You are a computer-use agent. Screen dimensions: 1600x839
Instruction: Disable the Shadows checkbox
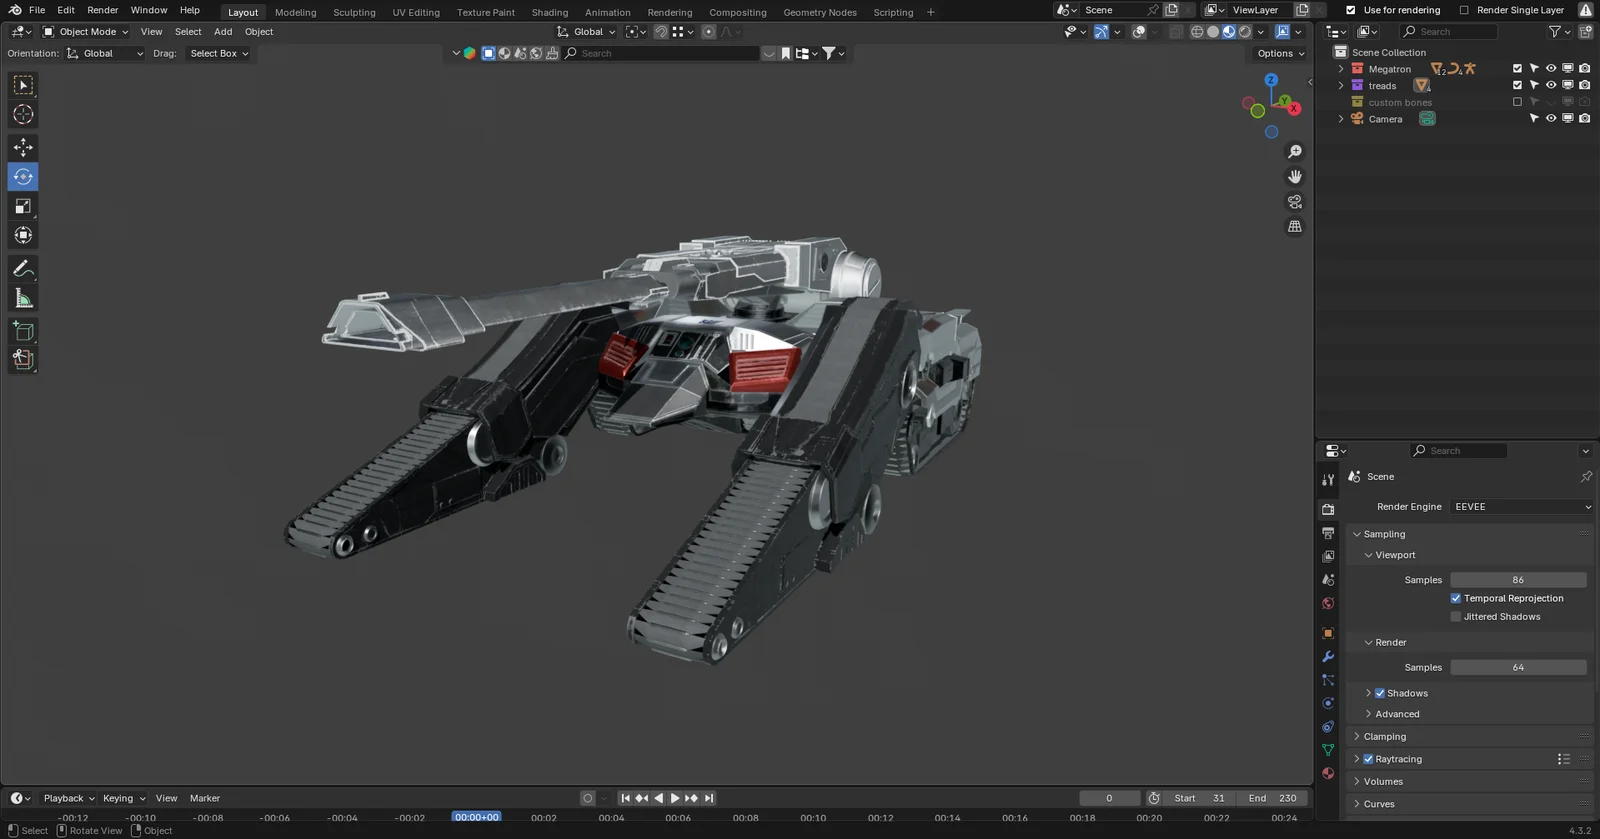pyautogui.click(x=1380, y=693)
